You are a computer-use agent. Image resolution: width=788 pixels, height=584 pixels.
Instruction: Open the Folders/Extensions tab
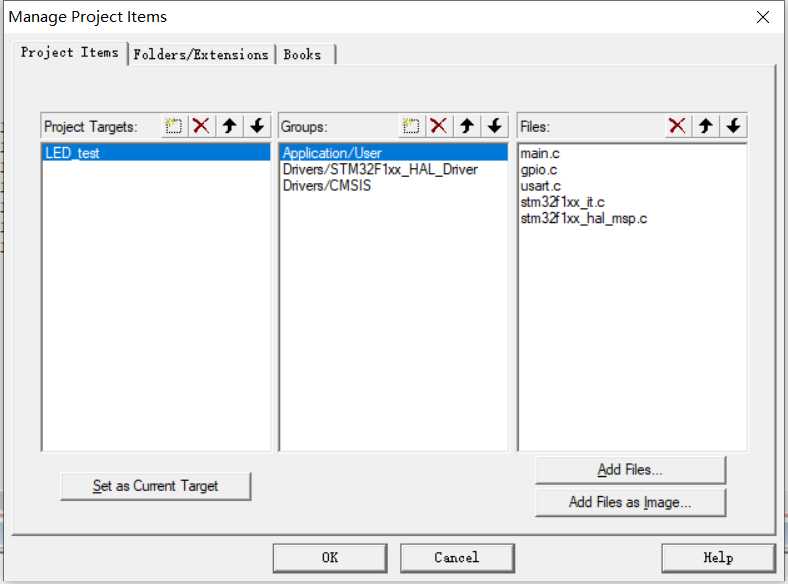pyautogui.click(x=201, y=54)
